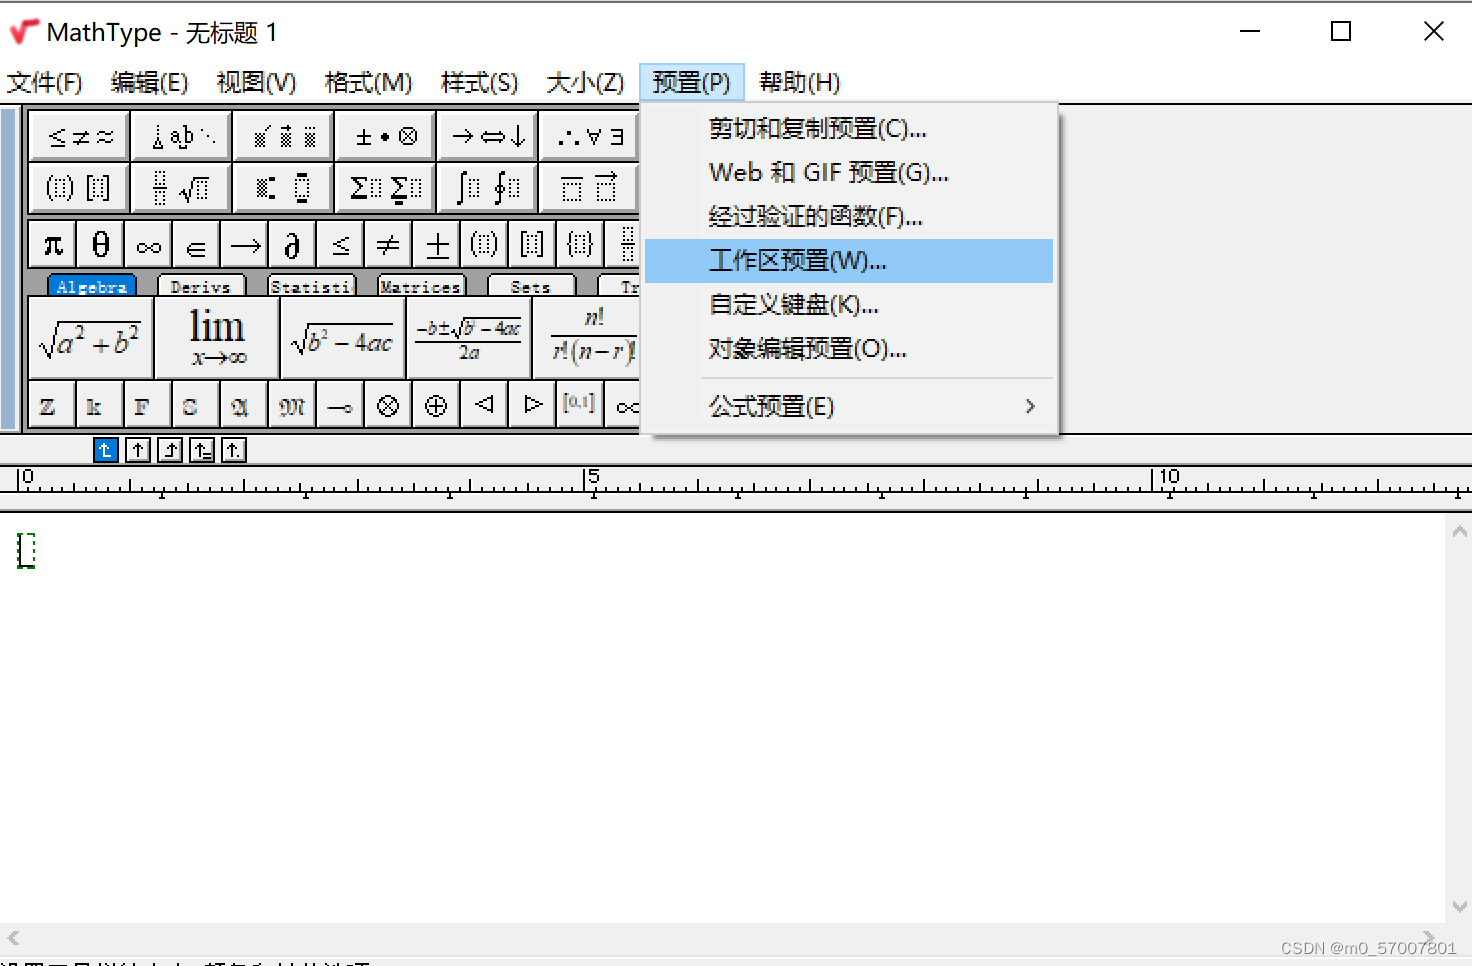Insert the pi symbol
Screen dimensions: 1472x966
pyautogui.click(x=53, y=245)
